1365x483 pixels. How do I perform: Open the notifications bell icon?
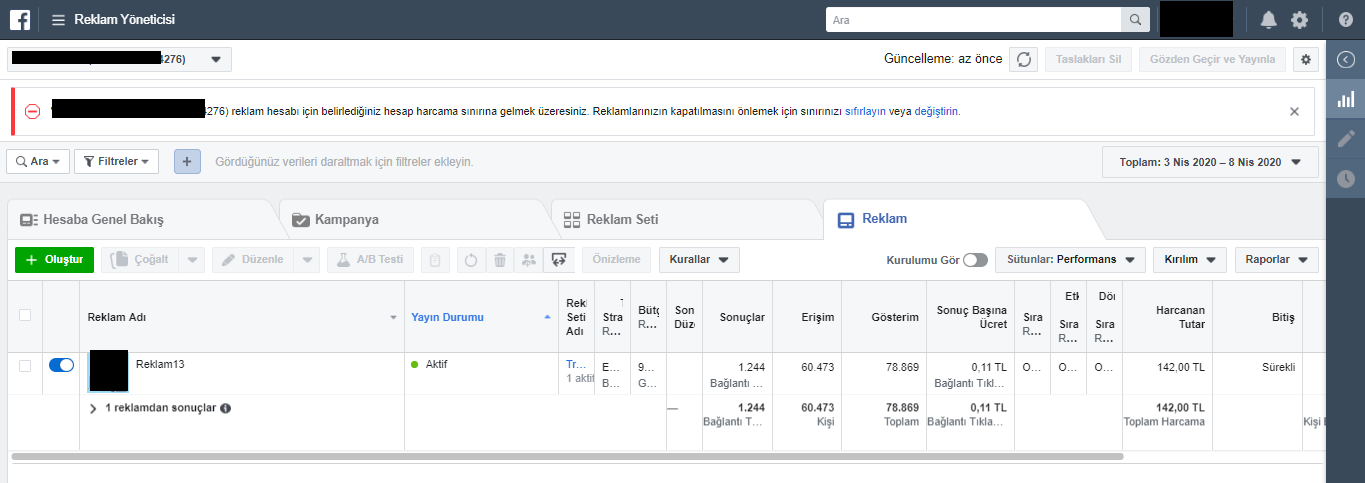1269,20
